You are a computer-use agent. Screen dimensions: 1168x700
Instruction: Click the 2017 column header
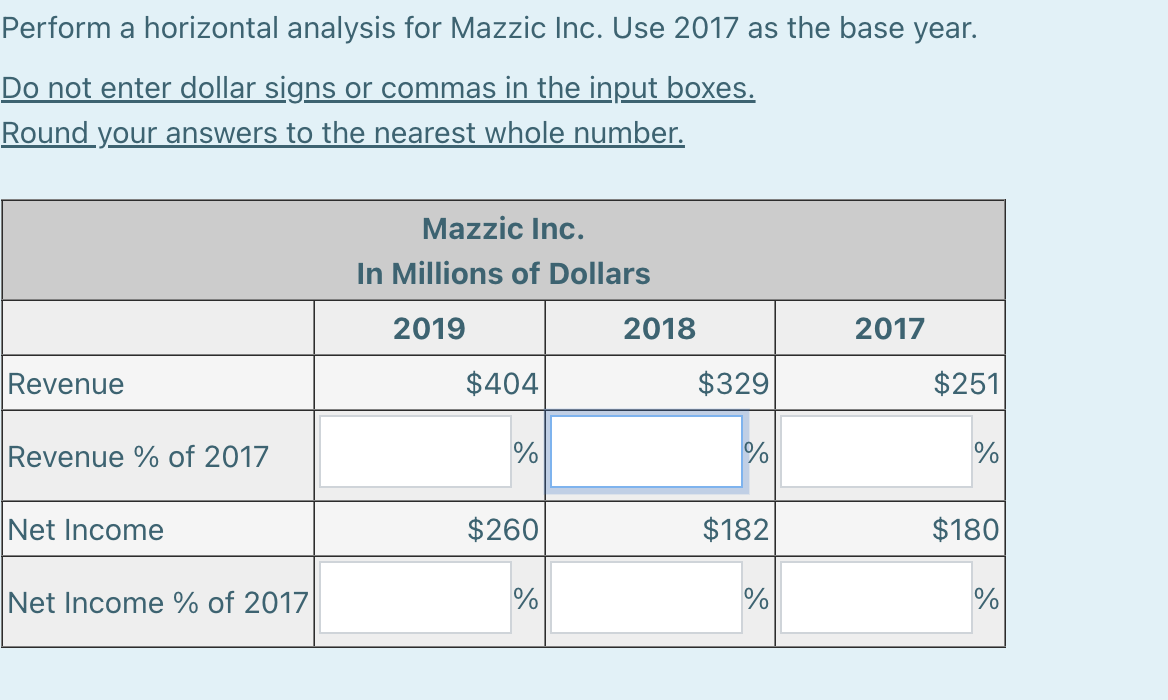[889, 327]
